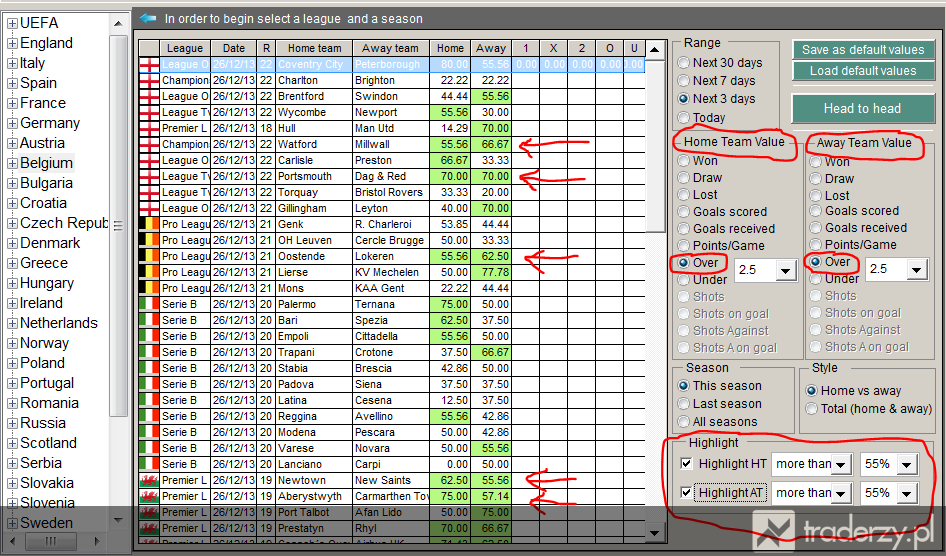Click Wales flag icon in Newtown row
Screen dimensions: 946x556
tap(149, 481)
